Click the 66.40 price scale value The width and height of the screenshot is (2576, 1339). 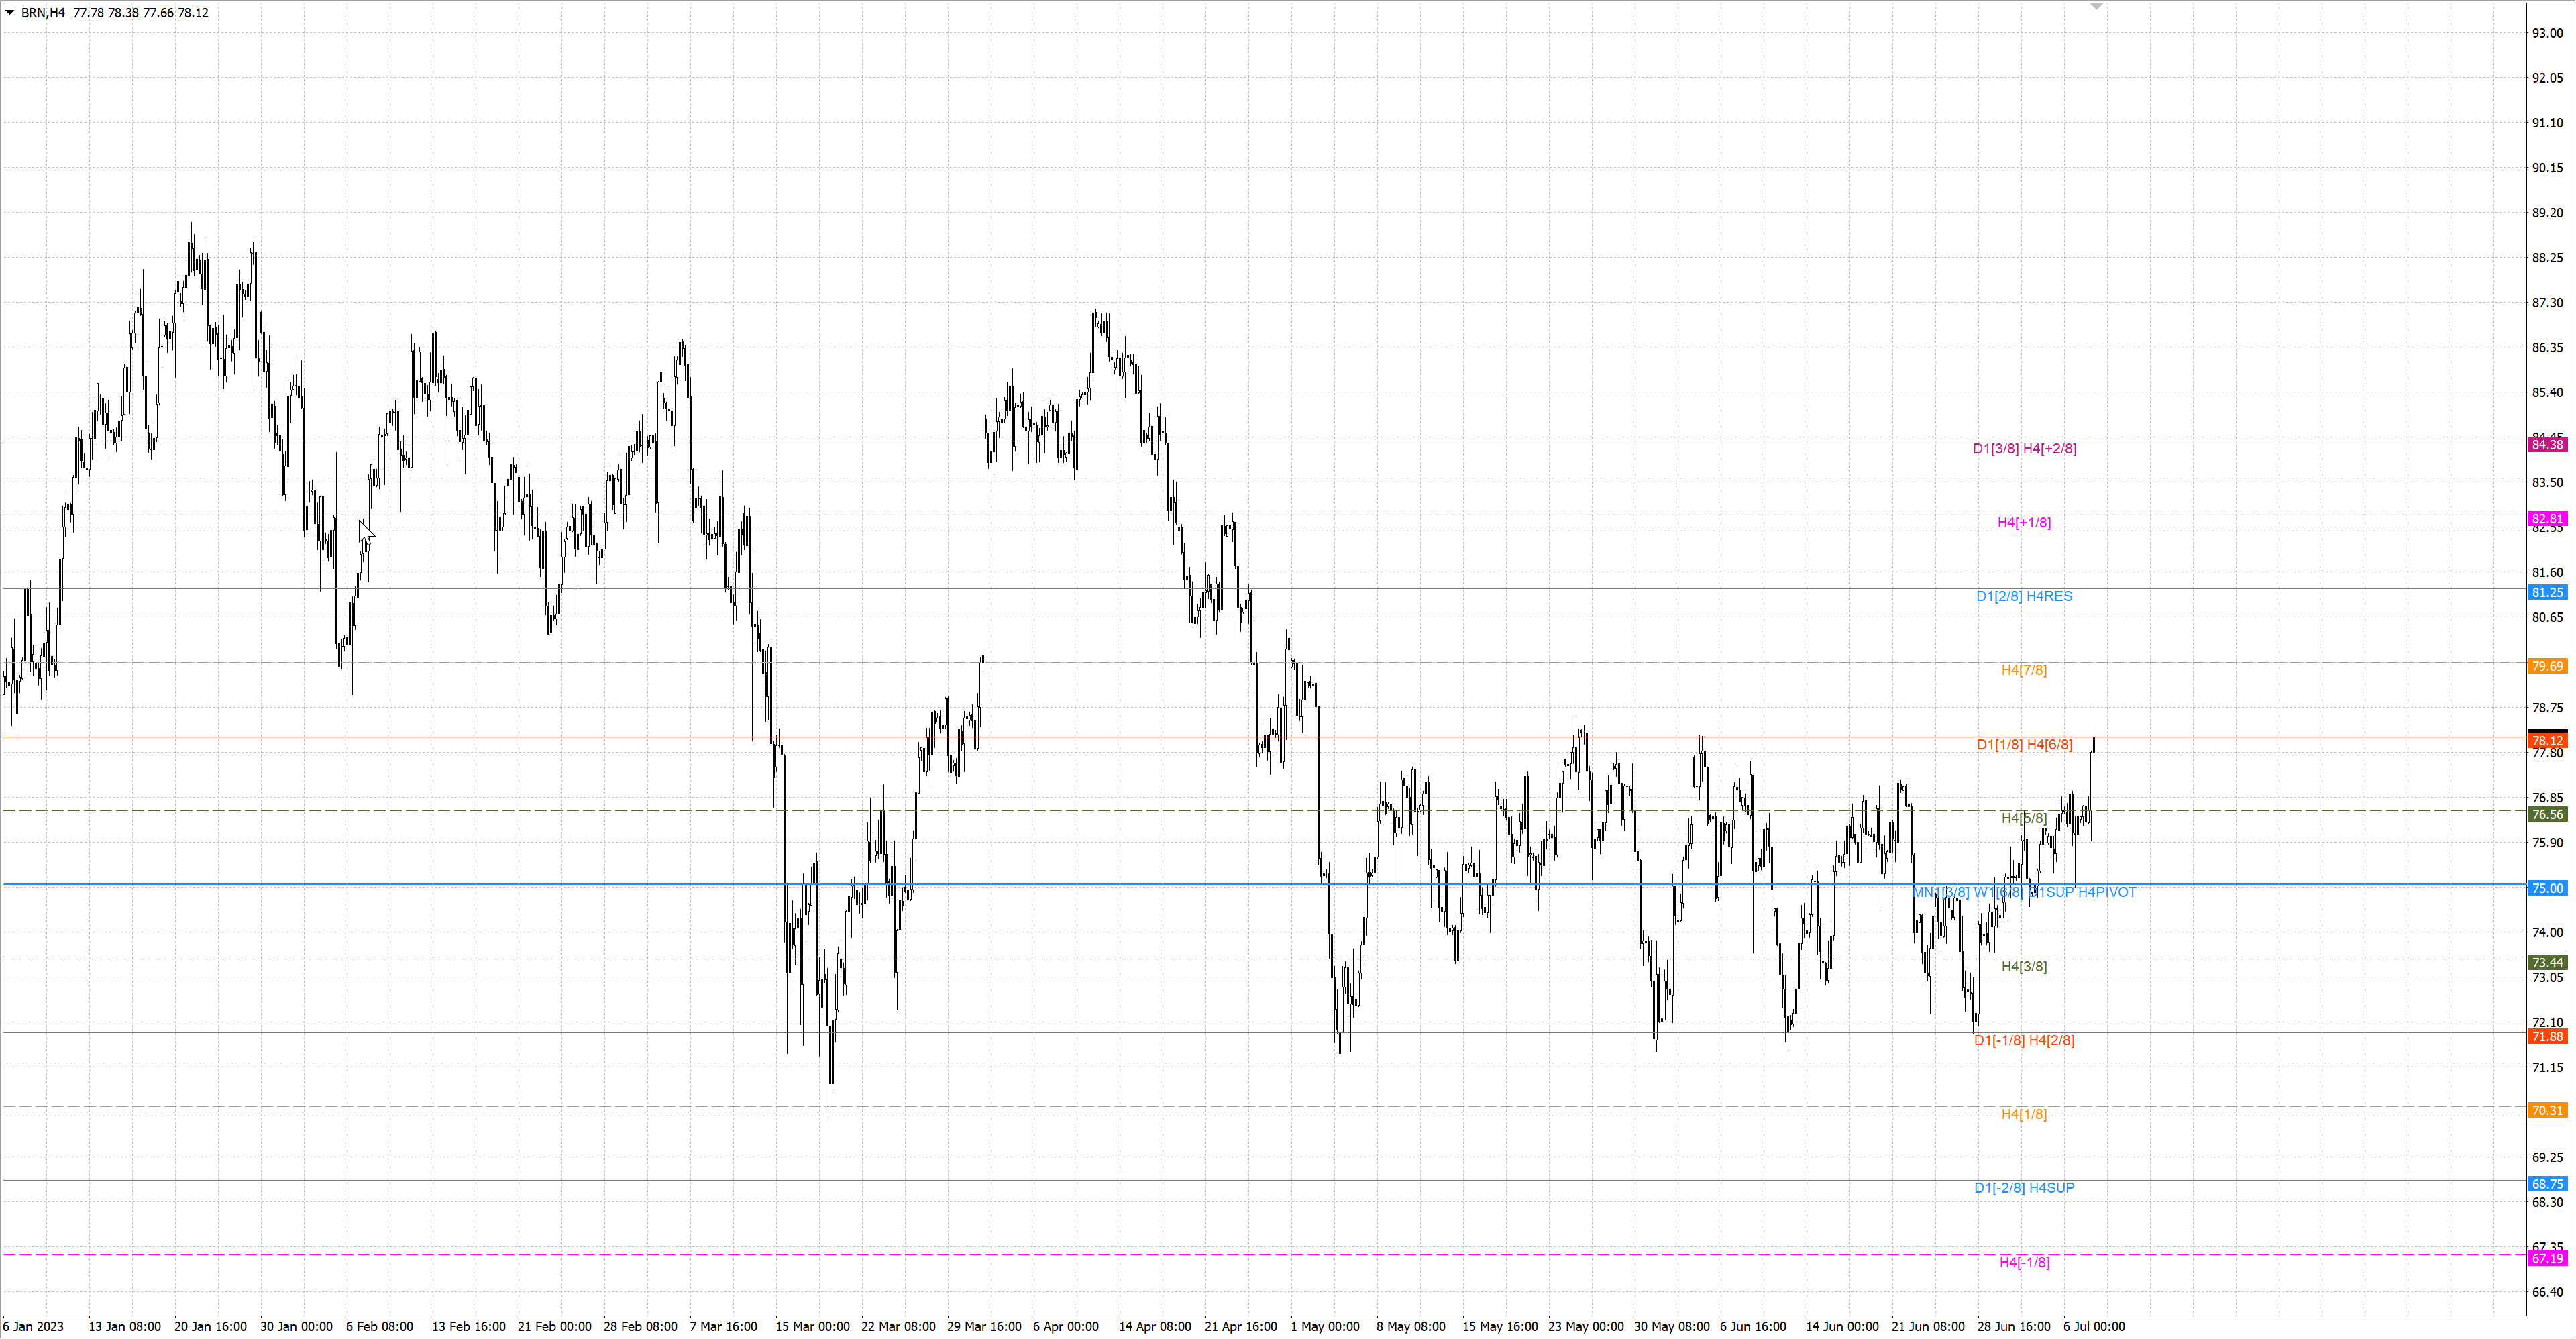2547,1293
